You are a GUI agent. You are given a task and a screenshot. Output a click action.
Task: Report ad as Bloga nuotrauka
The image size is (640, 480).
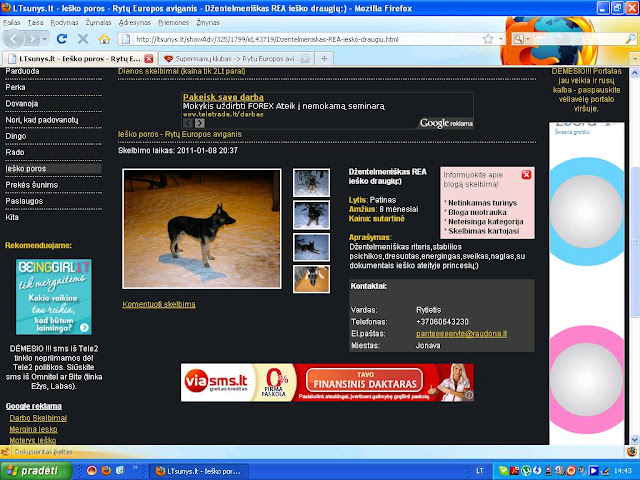point(477,212)
